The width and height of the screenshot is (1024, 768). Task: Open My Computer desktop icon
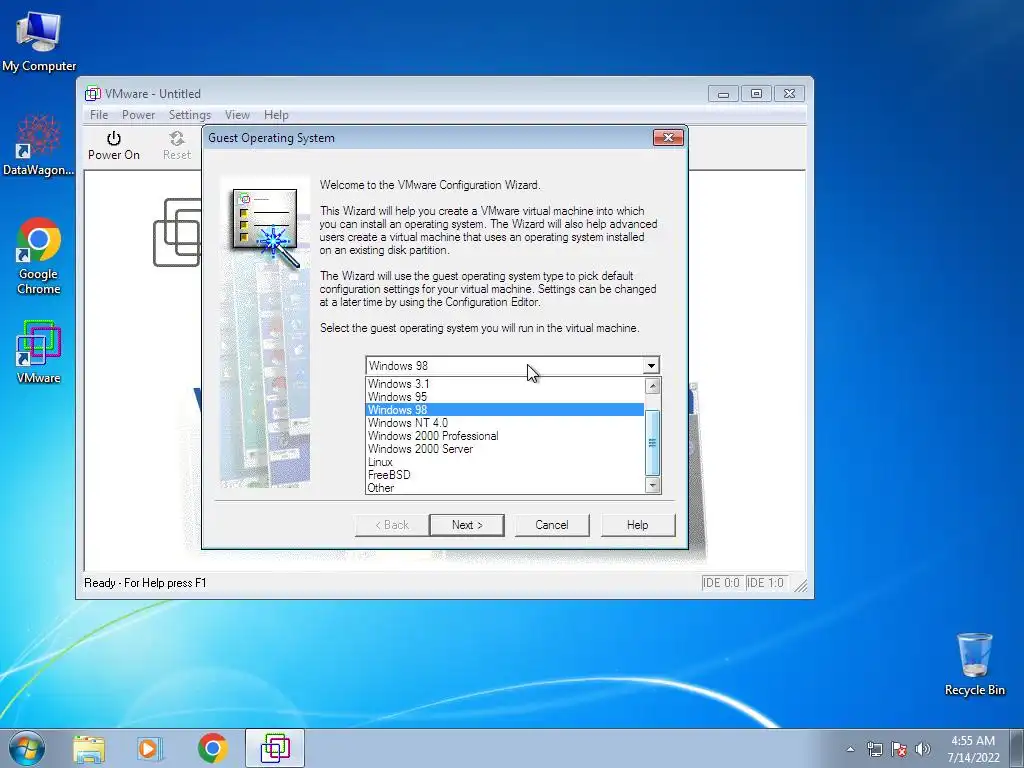(39, 40)
